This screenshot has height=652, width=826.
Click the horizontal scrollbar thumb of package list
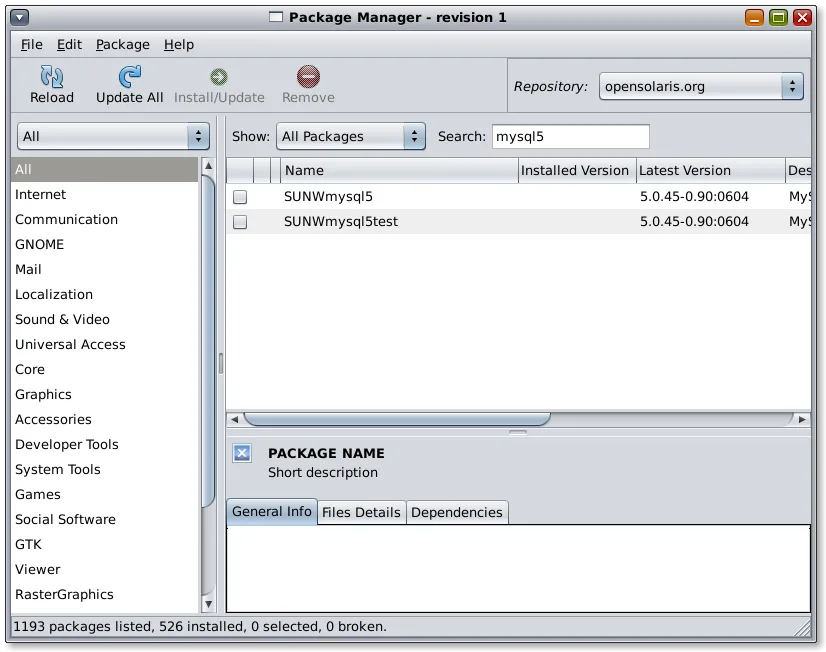point(397,419)
